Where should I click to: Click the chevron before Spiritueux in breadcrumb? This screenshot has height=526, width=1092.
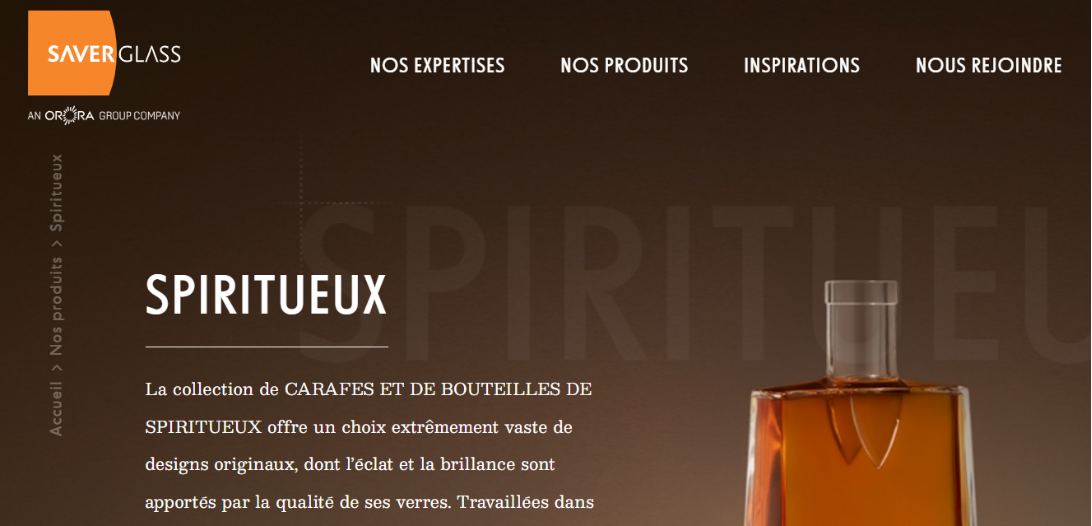click(56, 244)
